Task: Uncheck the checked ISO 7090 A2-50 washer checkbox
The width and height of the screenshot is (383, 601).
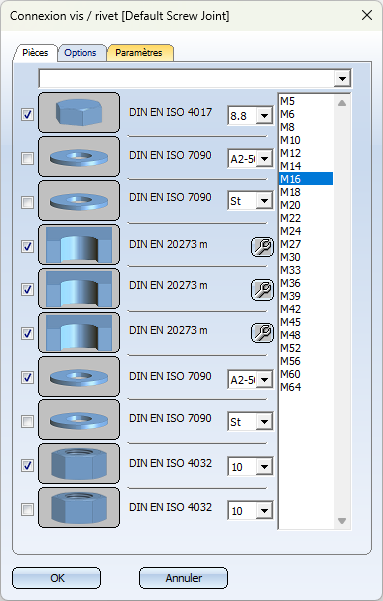Action: coord(27,378)
